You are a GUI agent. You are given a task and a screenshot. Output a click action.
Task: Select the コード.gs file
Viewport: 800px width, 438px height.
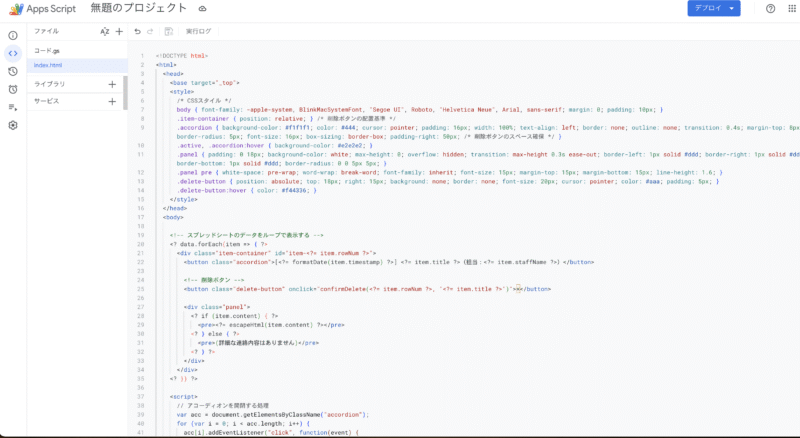pyautogui.click(x=48, y=50)
